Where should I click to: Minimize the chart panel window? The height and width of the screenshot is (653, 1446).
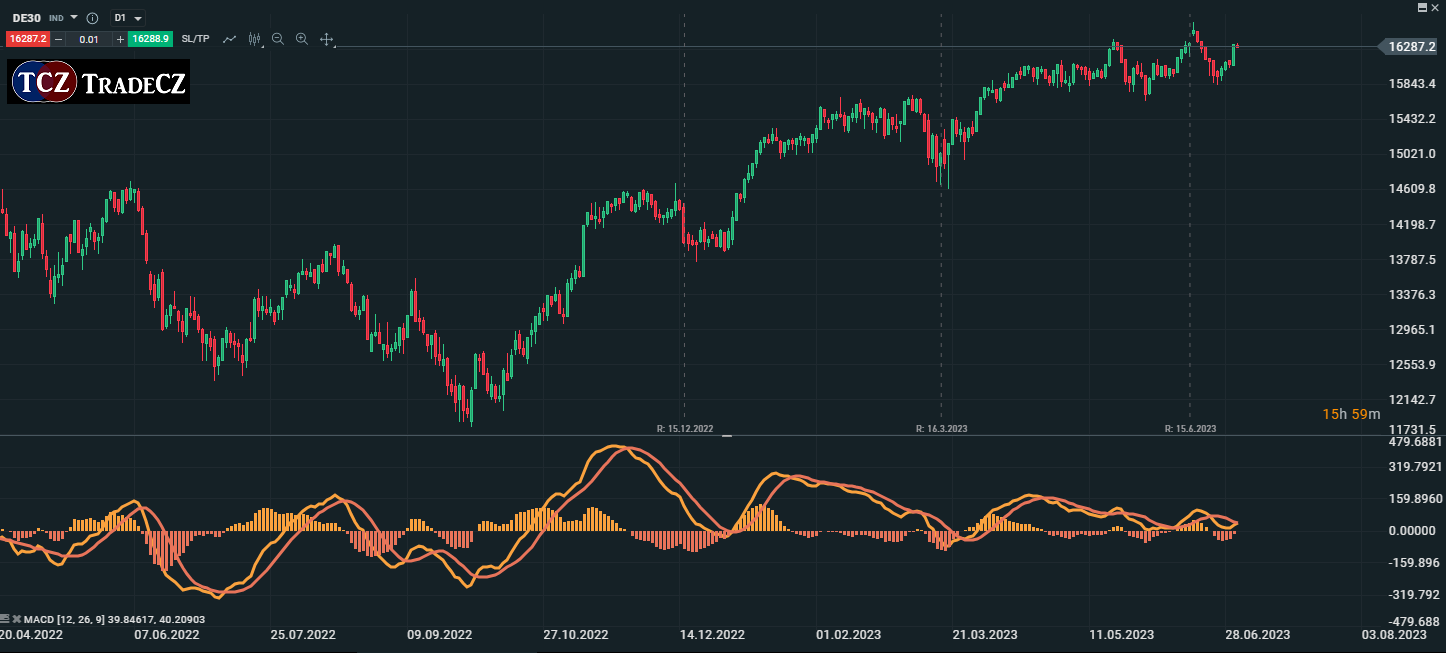(1423, 6)
